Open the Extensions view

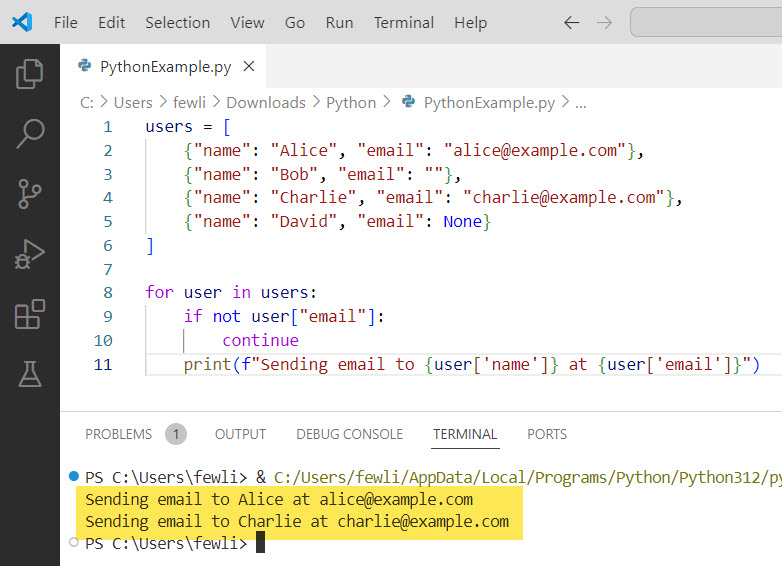(30, 314)
